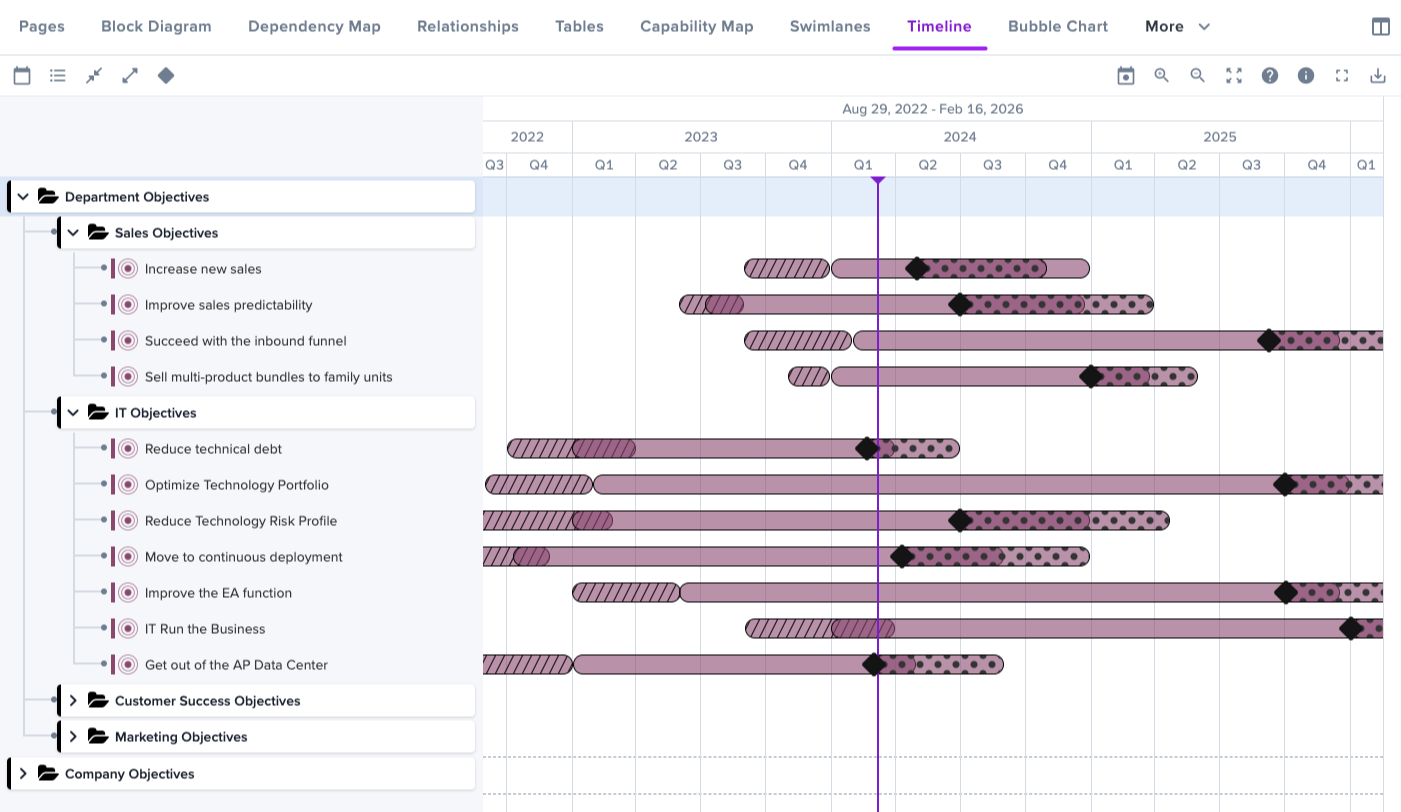1401x812 pixels.
Task: Click the folder icon of Marketing Objectives
Action: [x=98, y=736]
